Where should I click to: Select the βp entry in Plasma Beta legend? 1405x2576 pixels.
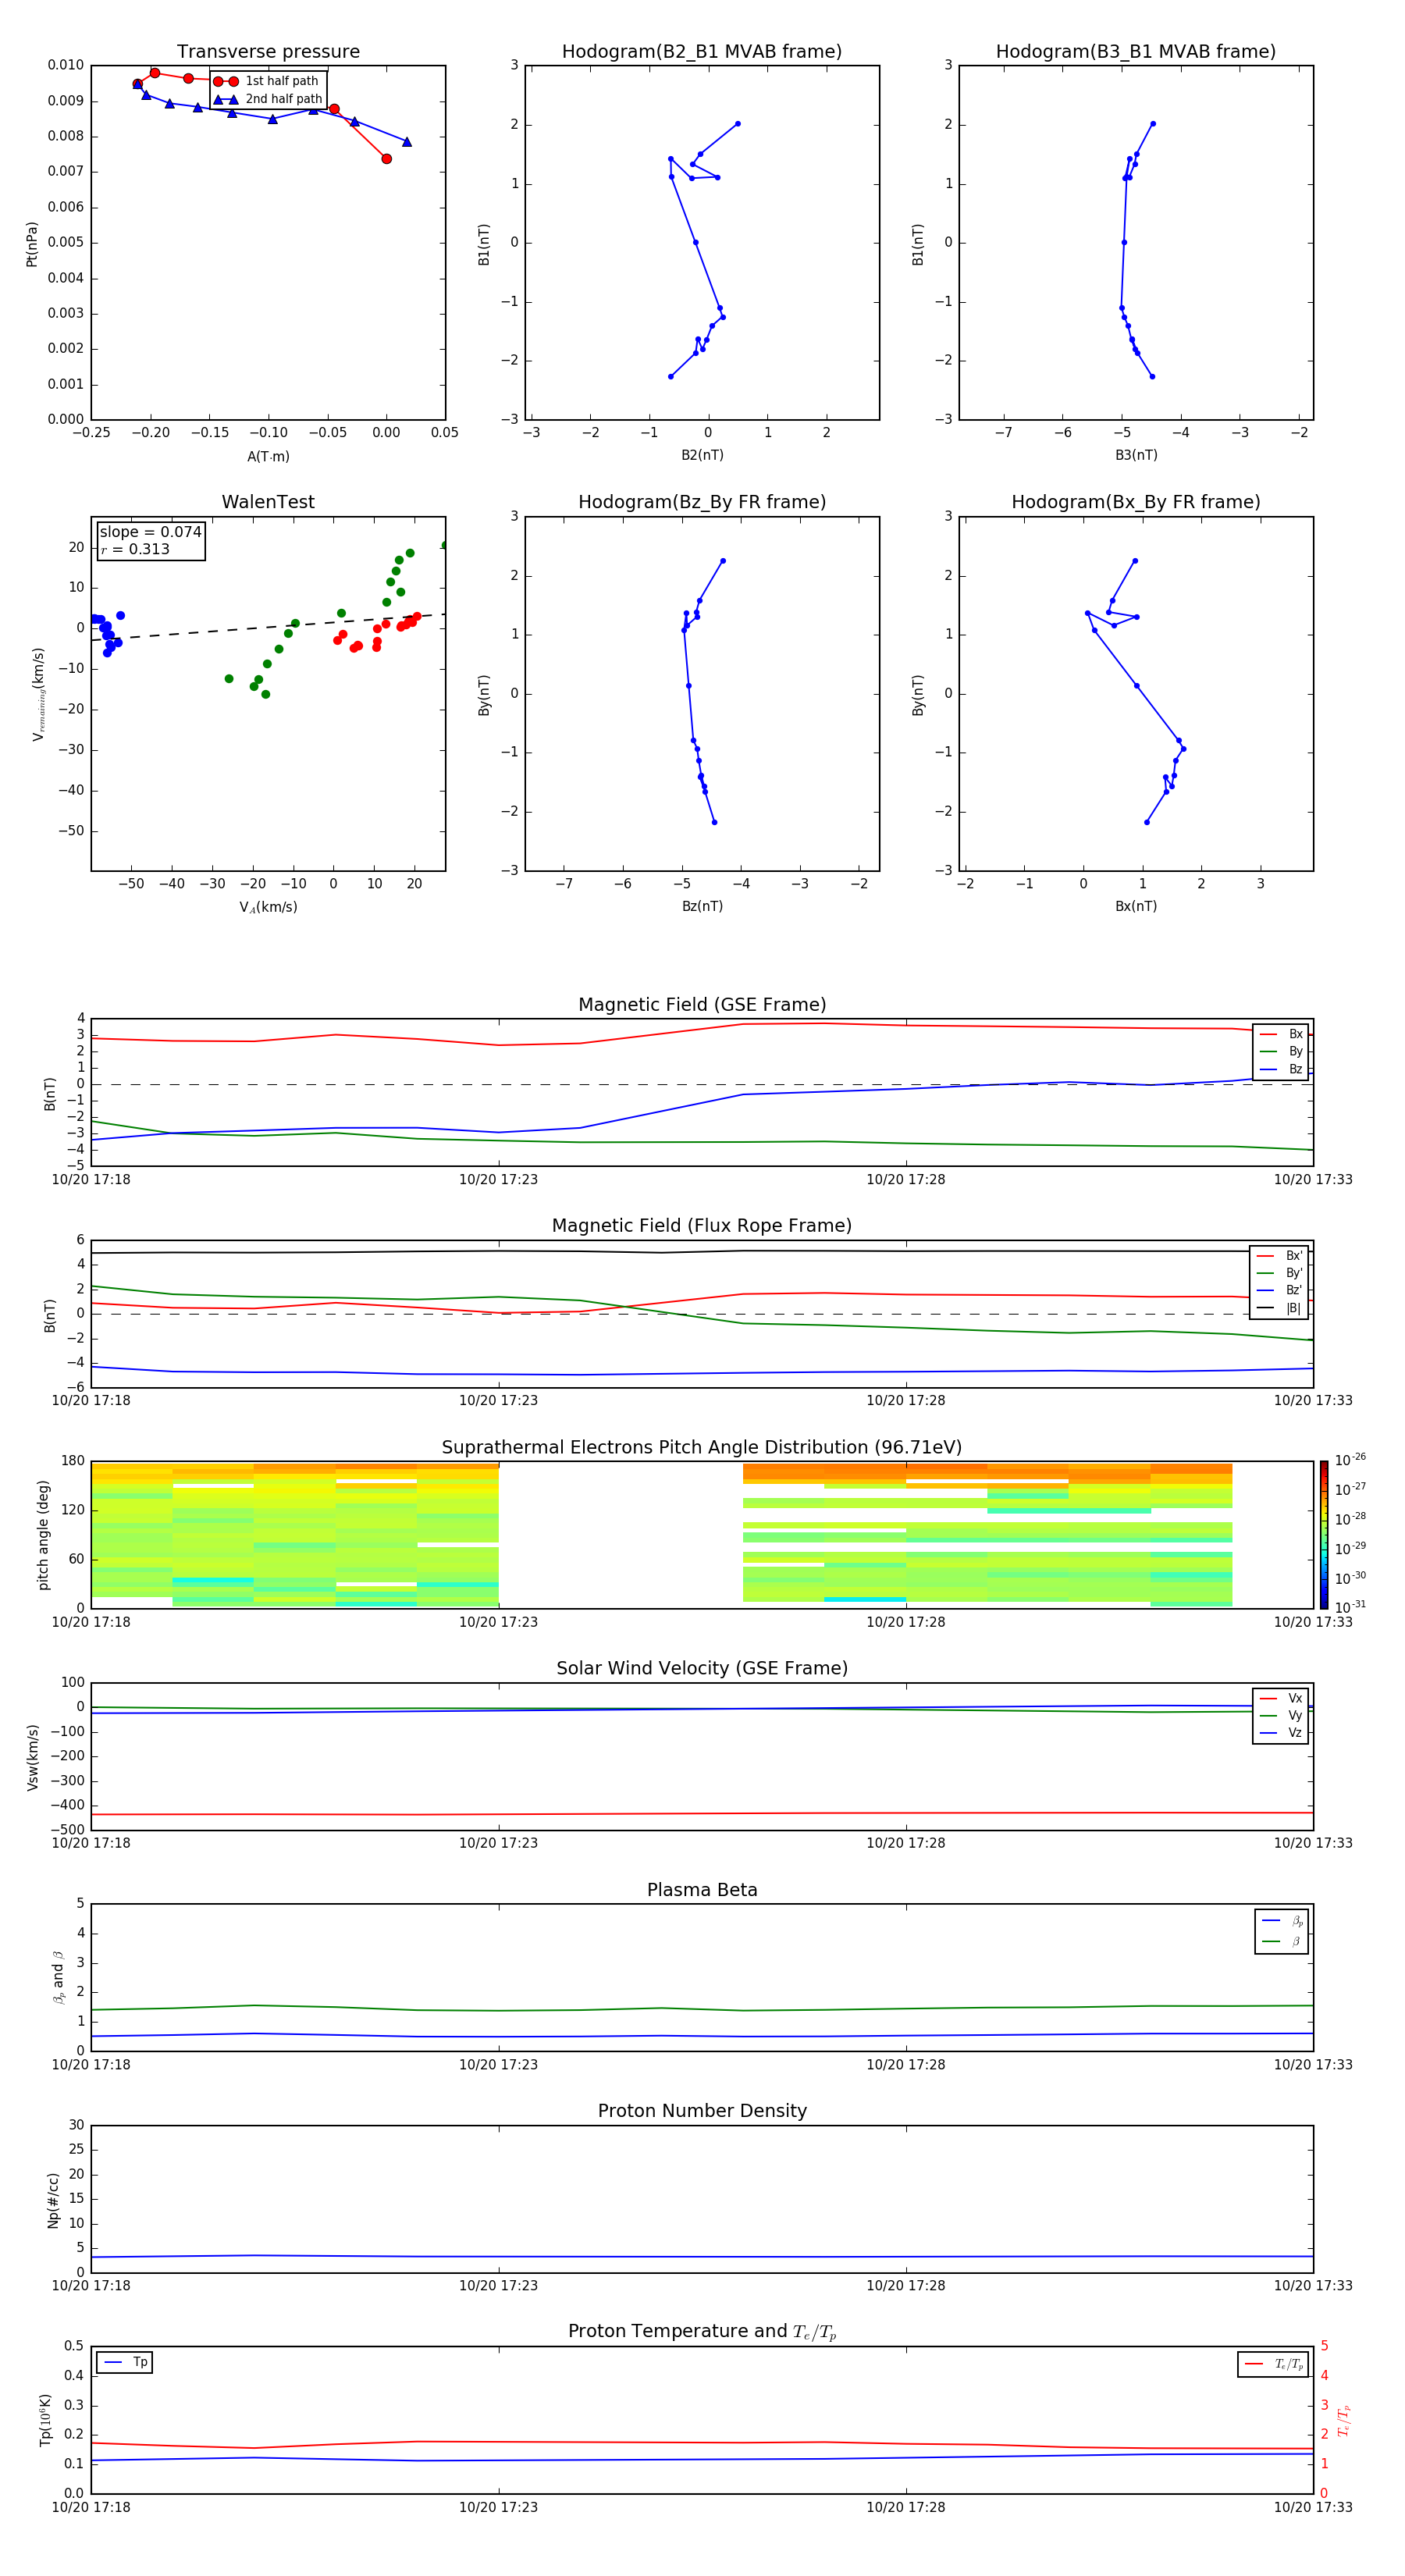pos(1282,1921)
